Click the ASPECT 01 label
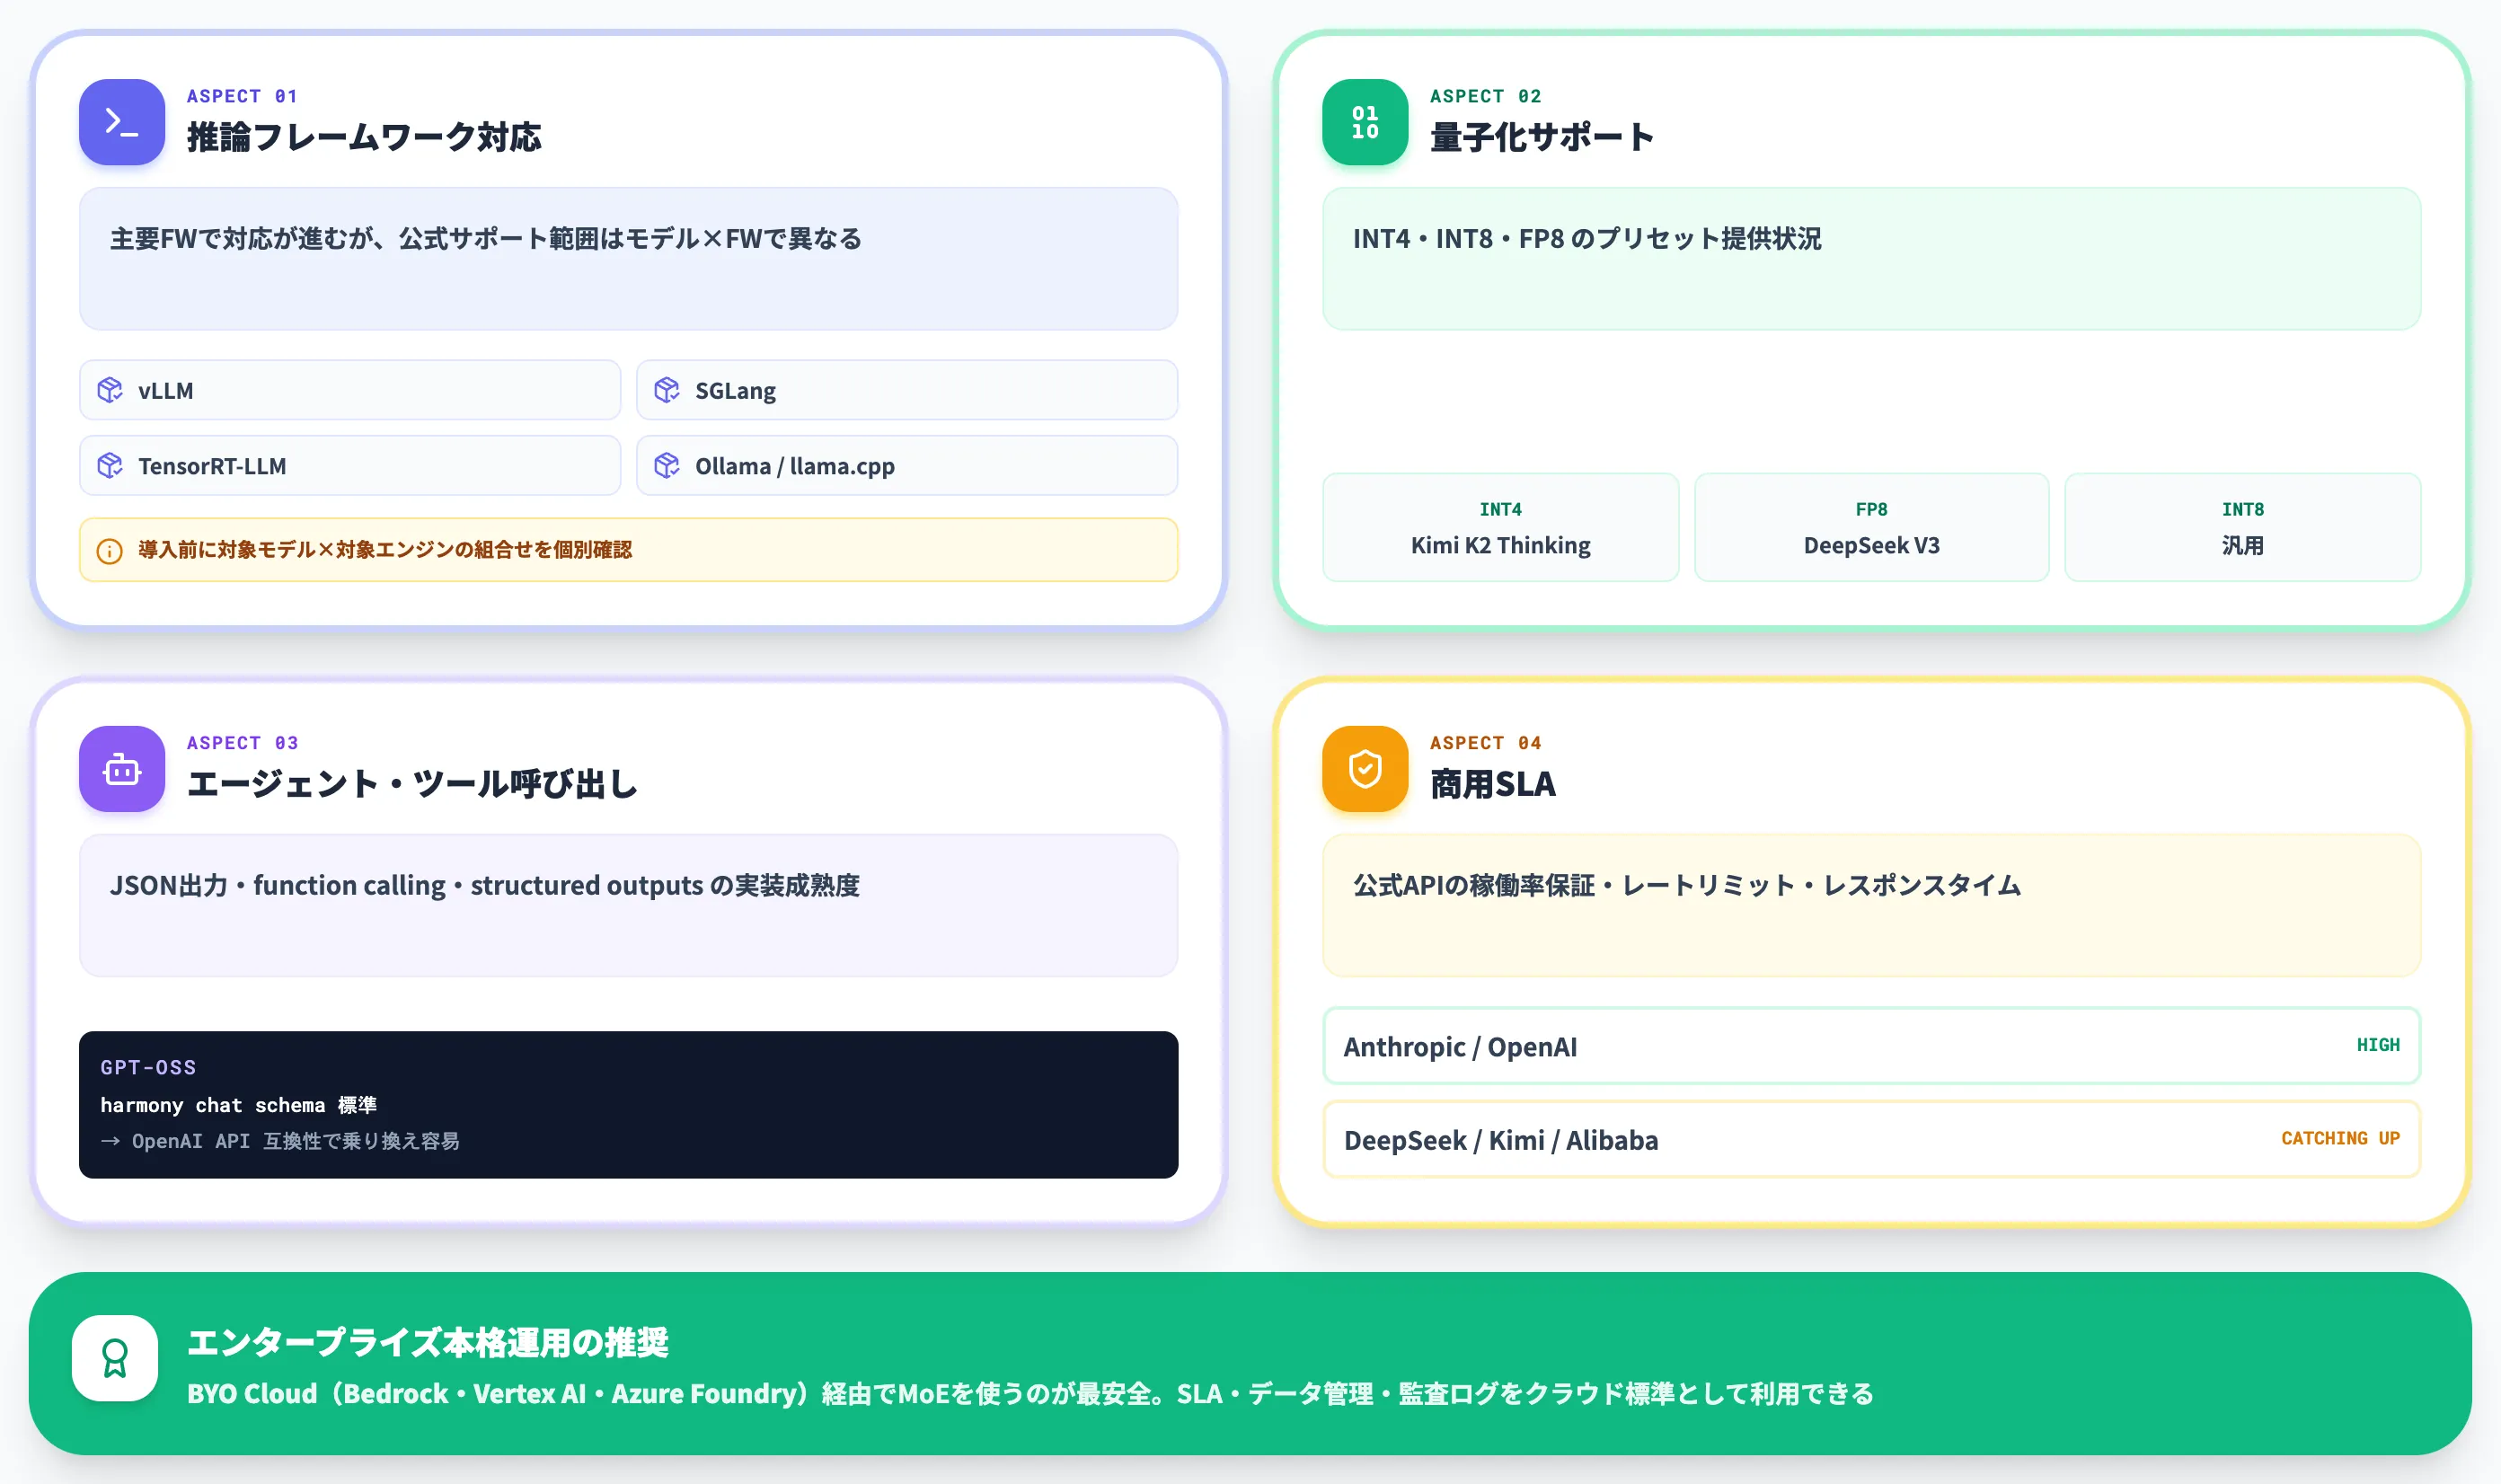The width and height of the screenshot is (2501, 1484). [242, 96]
